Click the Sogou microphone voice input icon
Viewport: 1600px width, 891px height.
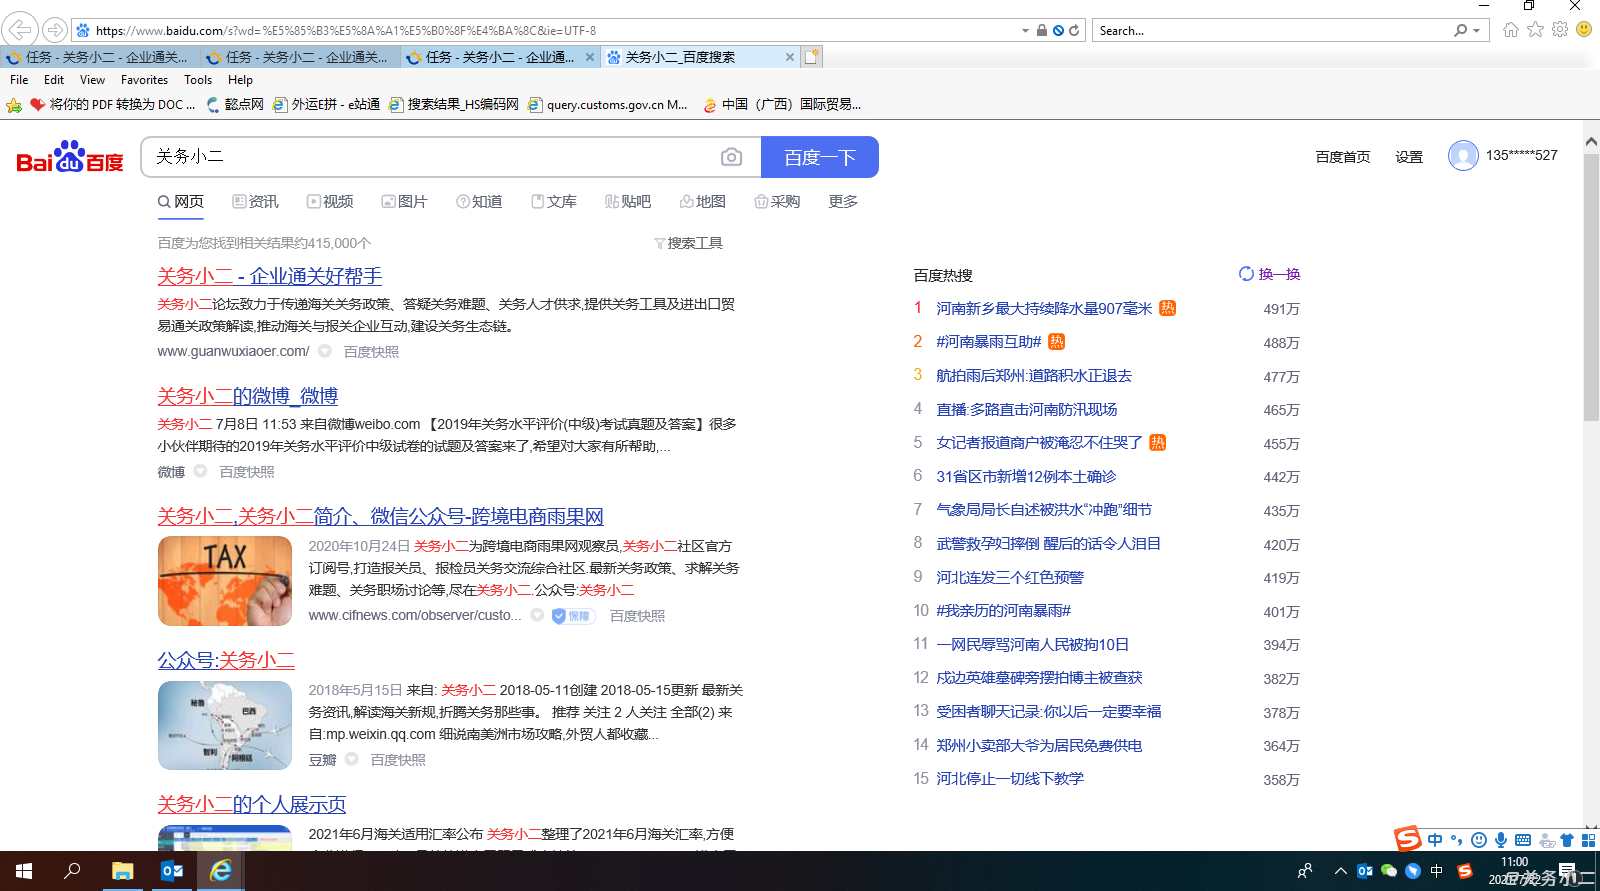click(x=1500, y=840)
